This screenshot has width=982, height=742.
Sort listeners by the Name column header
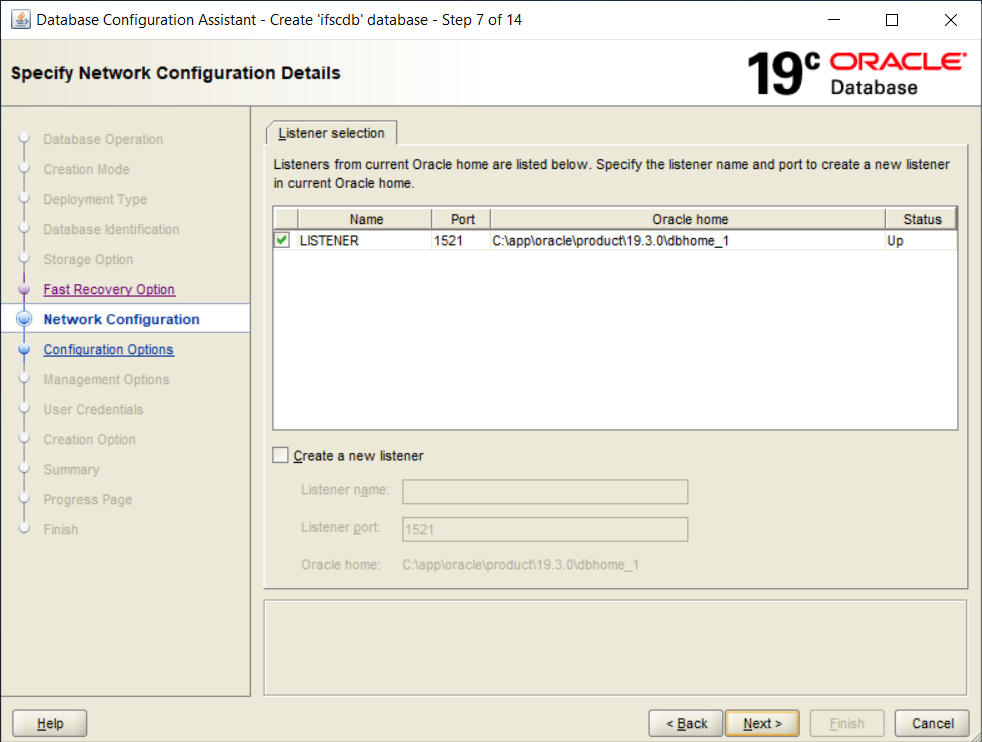[366, 219]
